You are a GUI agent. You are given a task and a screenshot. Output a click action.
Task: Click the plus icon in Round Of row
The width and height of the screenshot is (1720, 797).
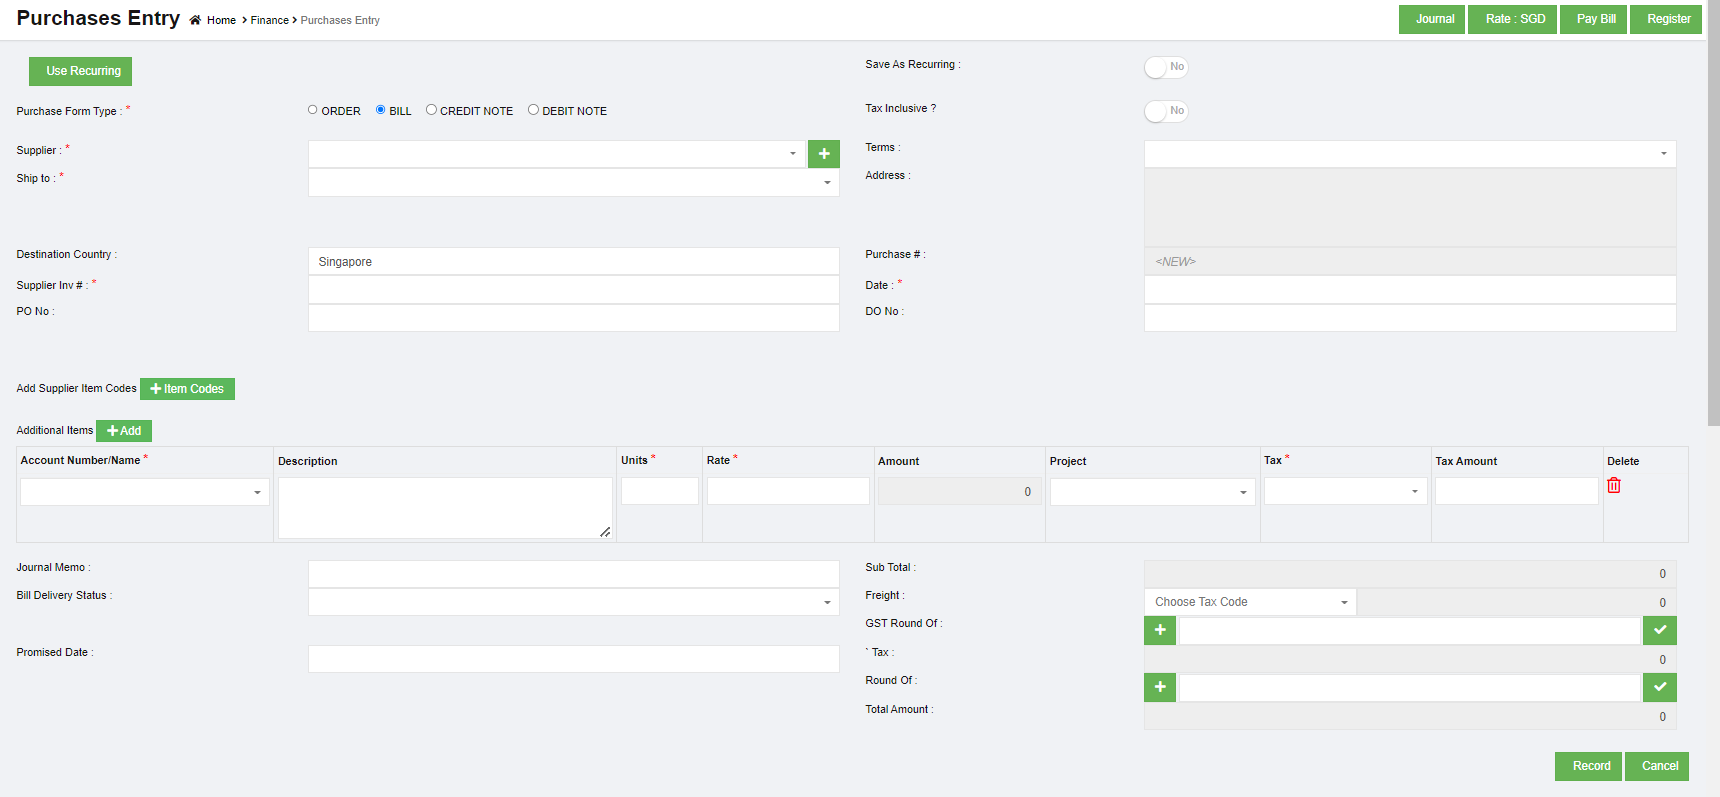(1160, 687)
